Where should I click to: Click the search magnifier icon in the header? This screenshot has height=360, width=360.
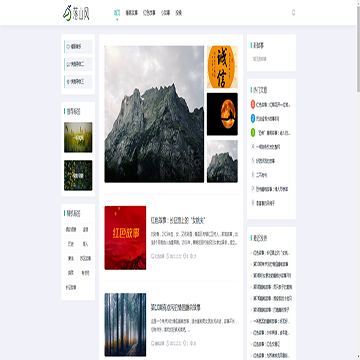click(293, 13)
